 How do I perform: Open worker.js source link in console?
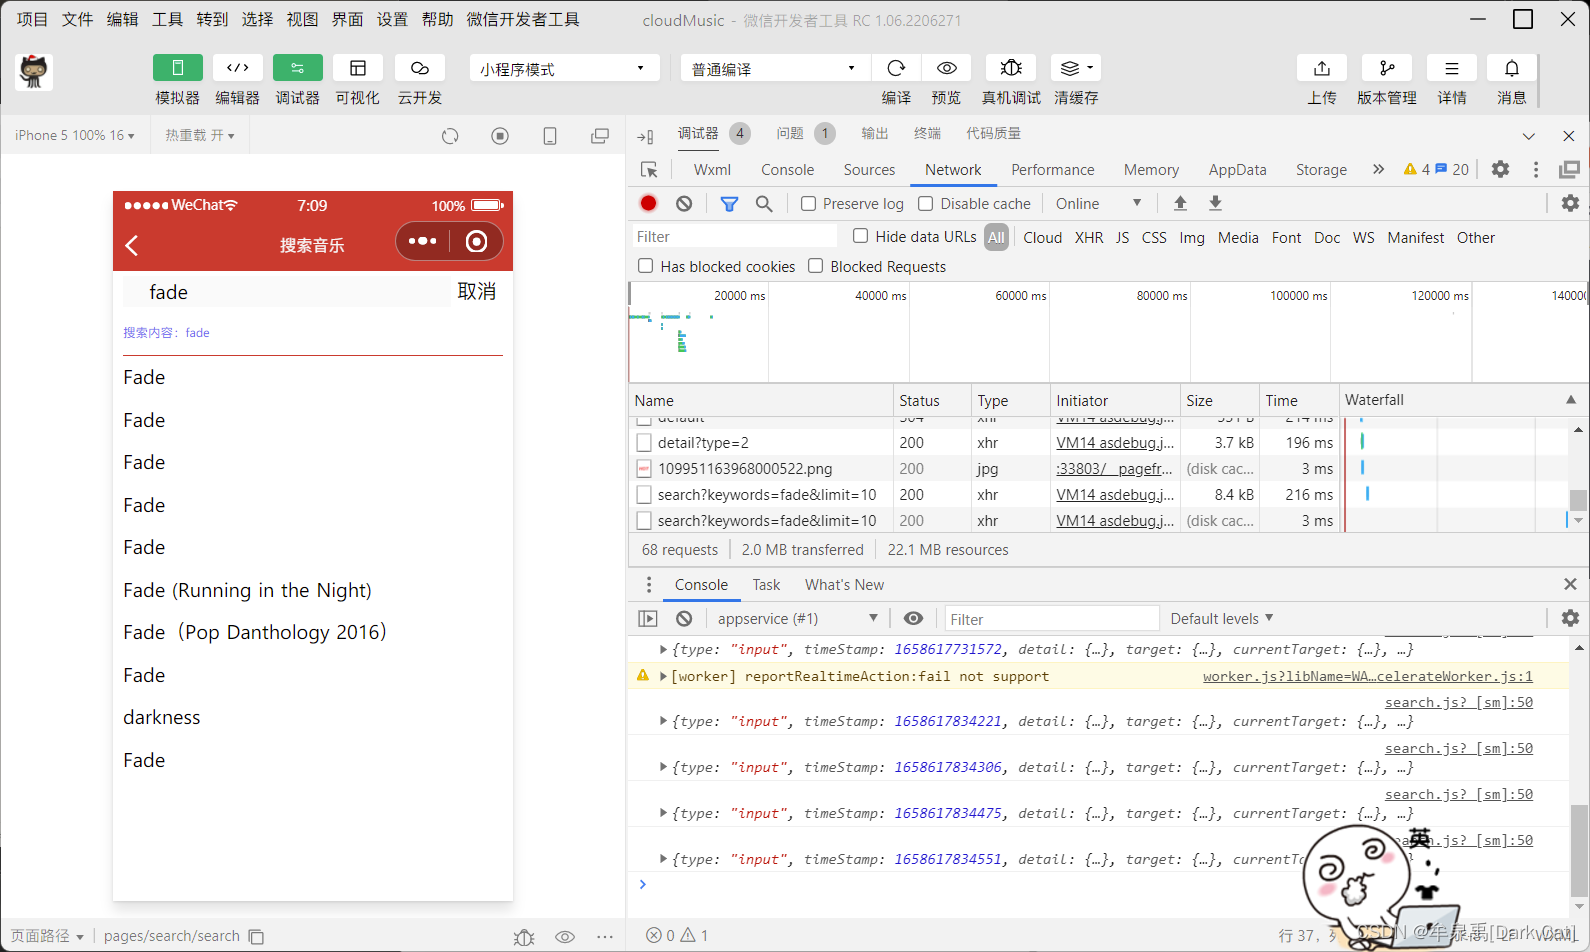coord(1367,677)
